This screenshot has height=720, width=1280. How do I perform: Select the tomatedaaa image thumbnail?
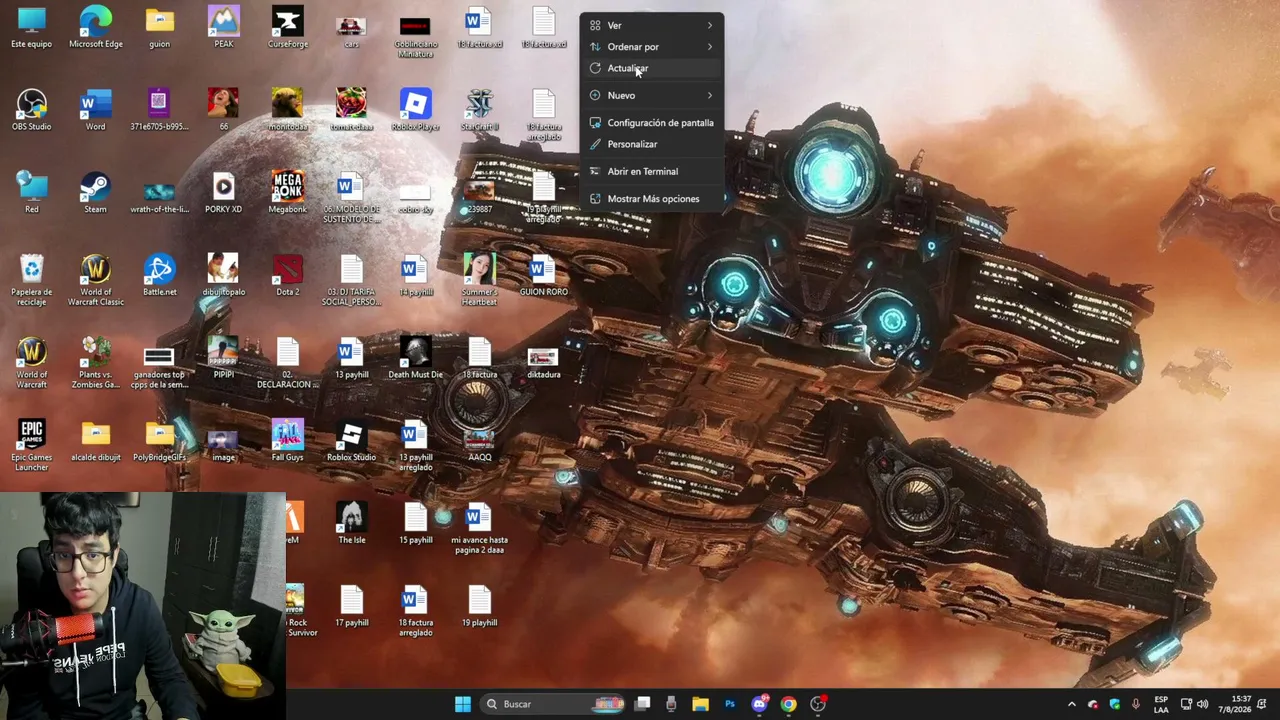tap(351, 110)
